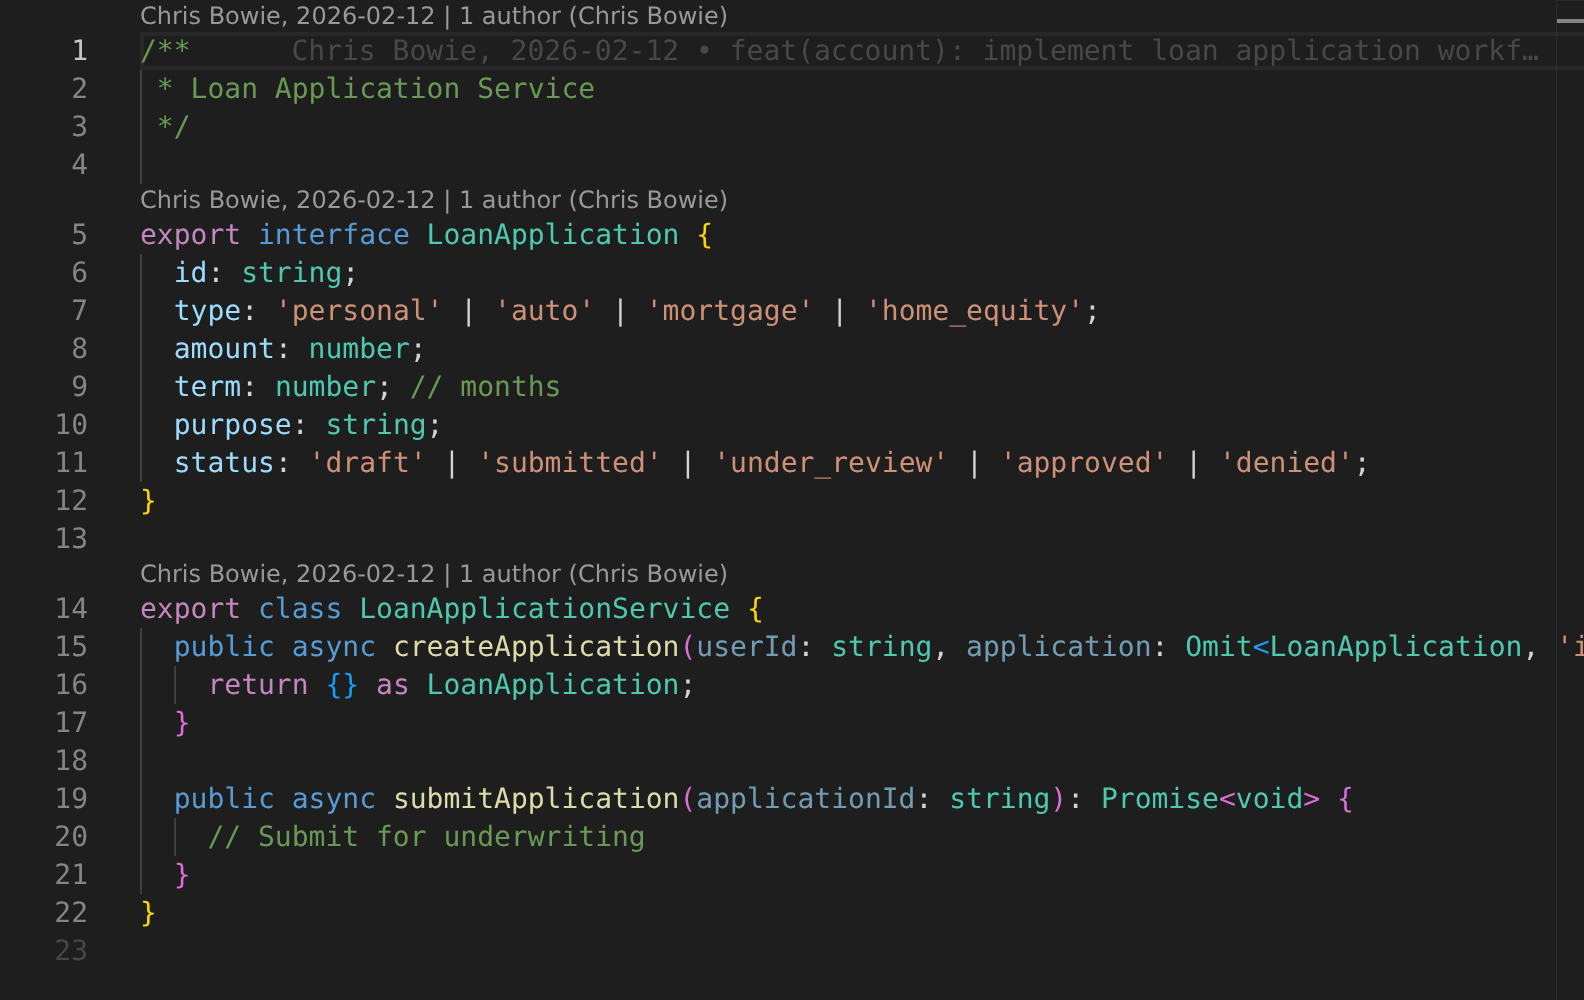Click the 'denied' string literal
The height and width of the screenshot is (1000, 1584).
click(1285, 463)
